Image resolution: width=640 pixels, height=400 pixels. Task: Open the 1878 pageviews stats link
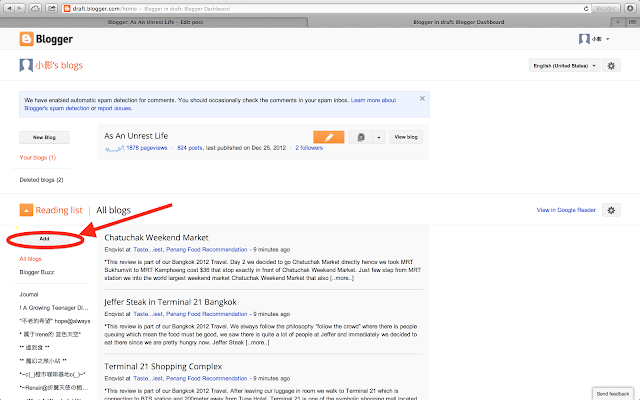[x=147, y=148]
